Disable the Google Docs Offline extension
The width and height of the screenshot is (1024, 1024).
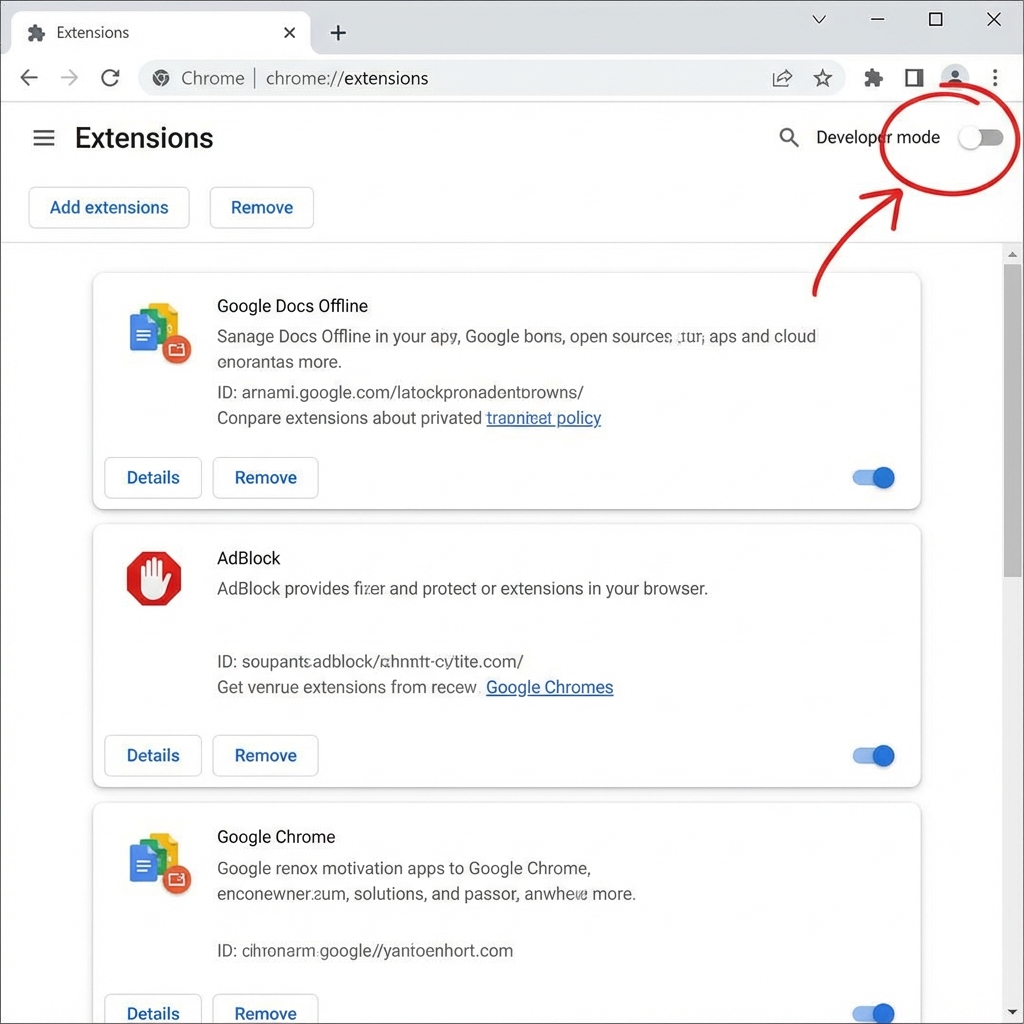(872, 478)
